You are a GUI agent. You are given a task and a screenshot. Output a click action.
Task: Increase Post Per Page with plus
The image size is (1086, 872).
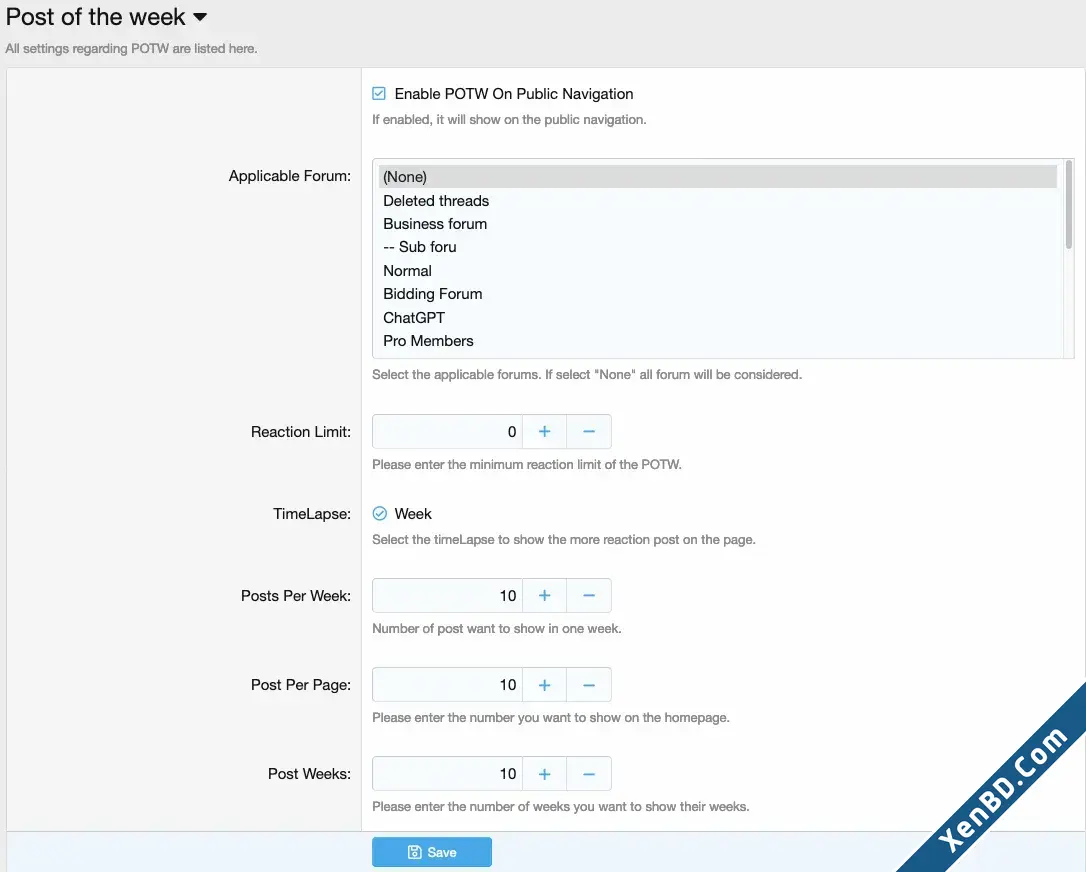point(544,685)
